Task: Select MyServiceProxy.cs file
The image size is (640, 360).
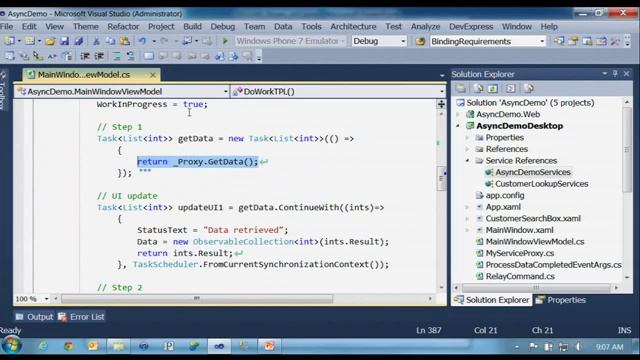Action: click(520, 253)
